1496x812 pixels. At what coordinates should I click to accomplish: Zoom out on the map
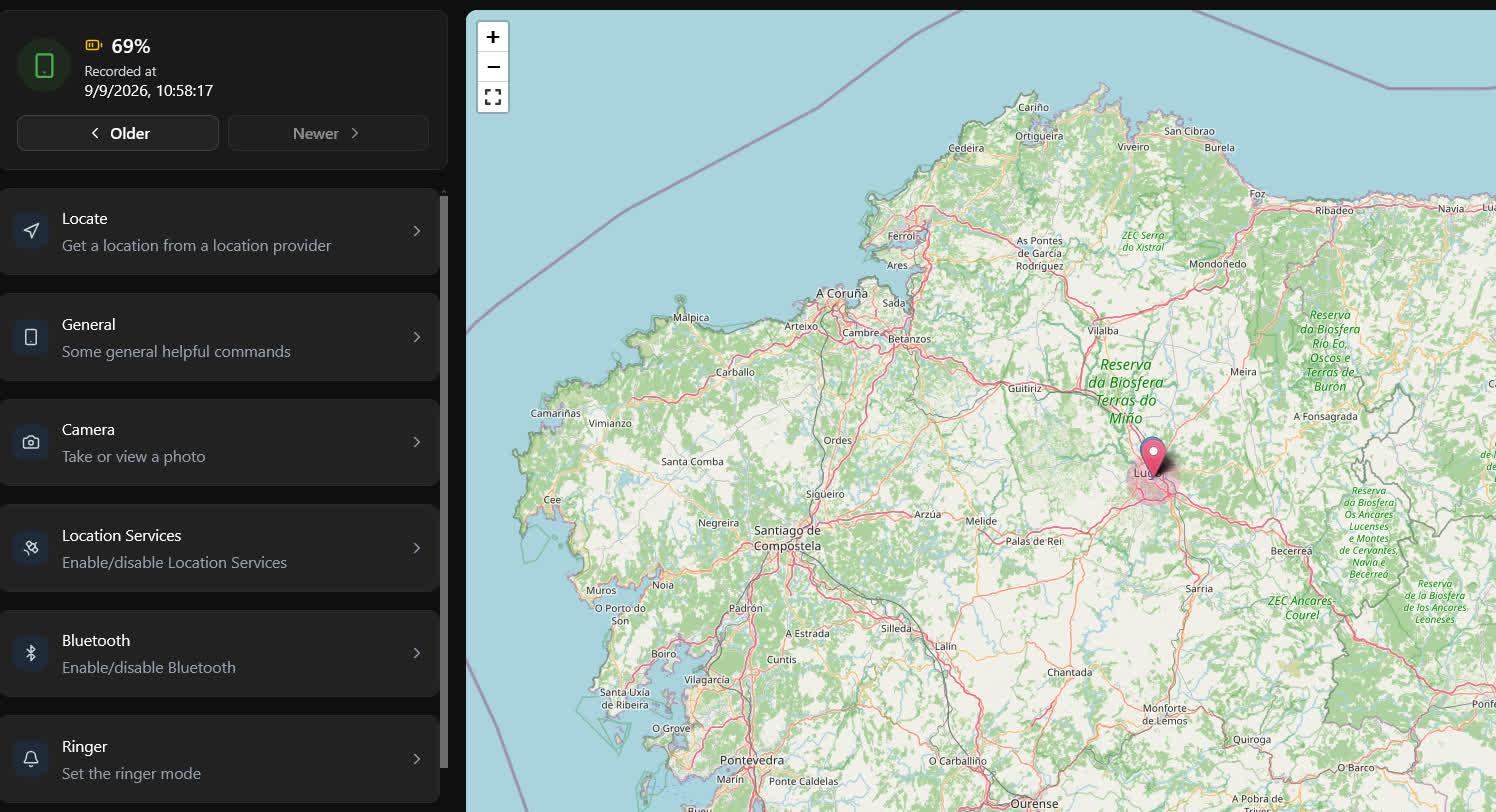[493, 67]
